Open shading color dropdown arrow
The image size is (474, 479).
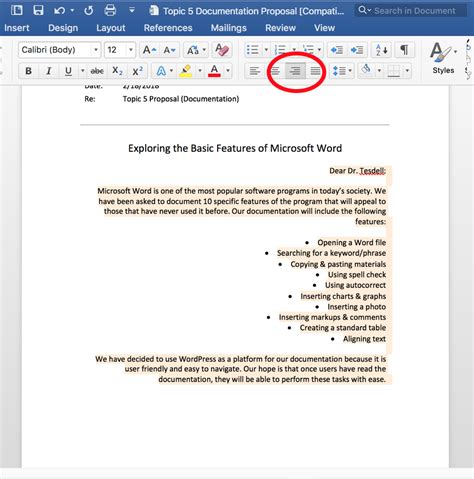(x=379, y=71)
